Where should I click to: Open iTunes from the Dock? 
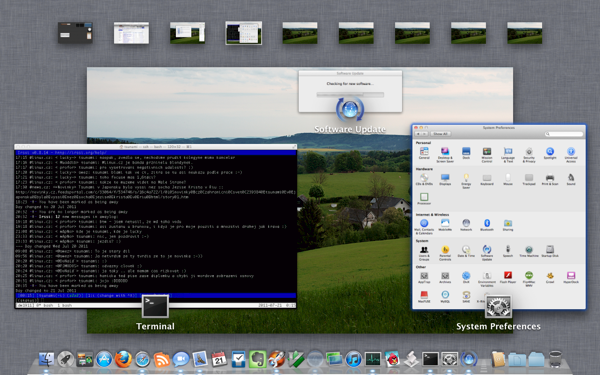354,359
